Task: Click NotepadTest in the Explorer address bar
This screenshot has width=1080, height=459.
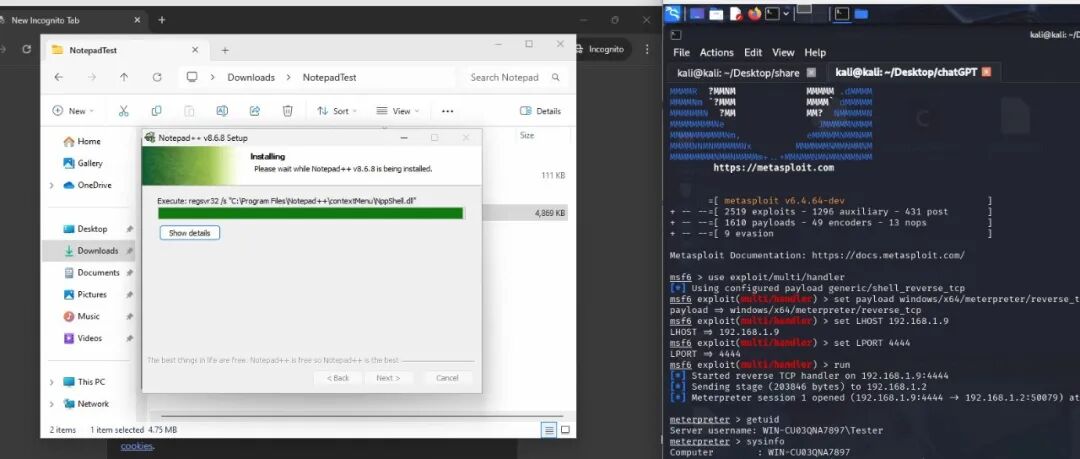Action: 329,77
